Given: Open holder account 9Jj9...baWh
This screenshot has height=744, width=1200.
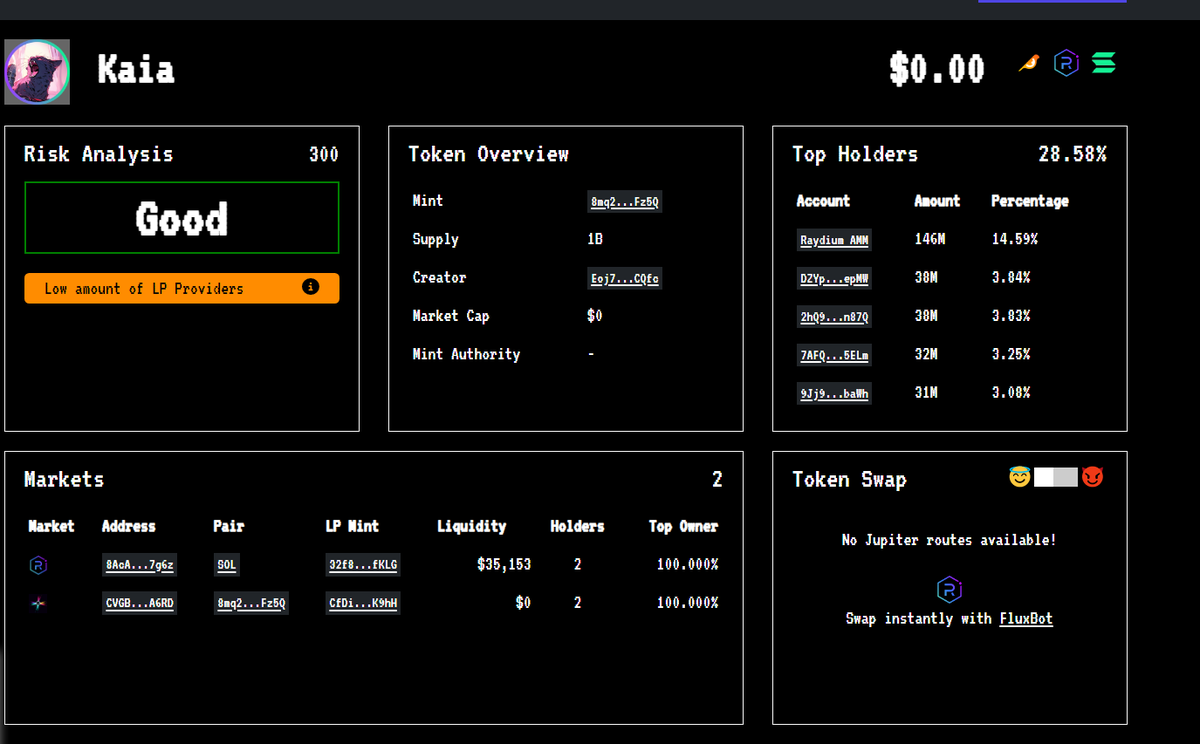Looking at the screenshot, I should 834,394.
